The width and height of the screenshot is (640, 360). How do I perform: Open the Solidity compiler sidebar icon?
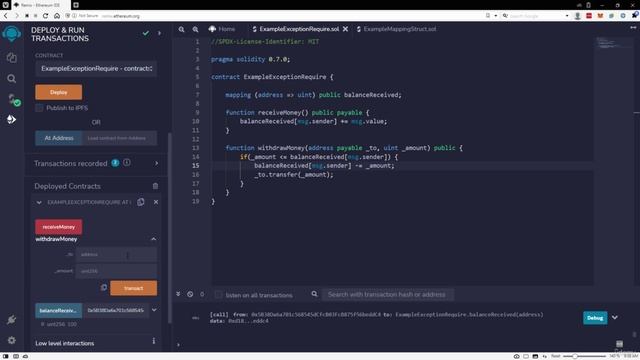tap(13, 100)
